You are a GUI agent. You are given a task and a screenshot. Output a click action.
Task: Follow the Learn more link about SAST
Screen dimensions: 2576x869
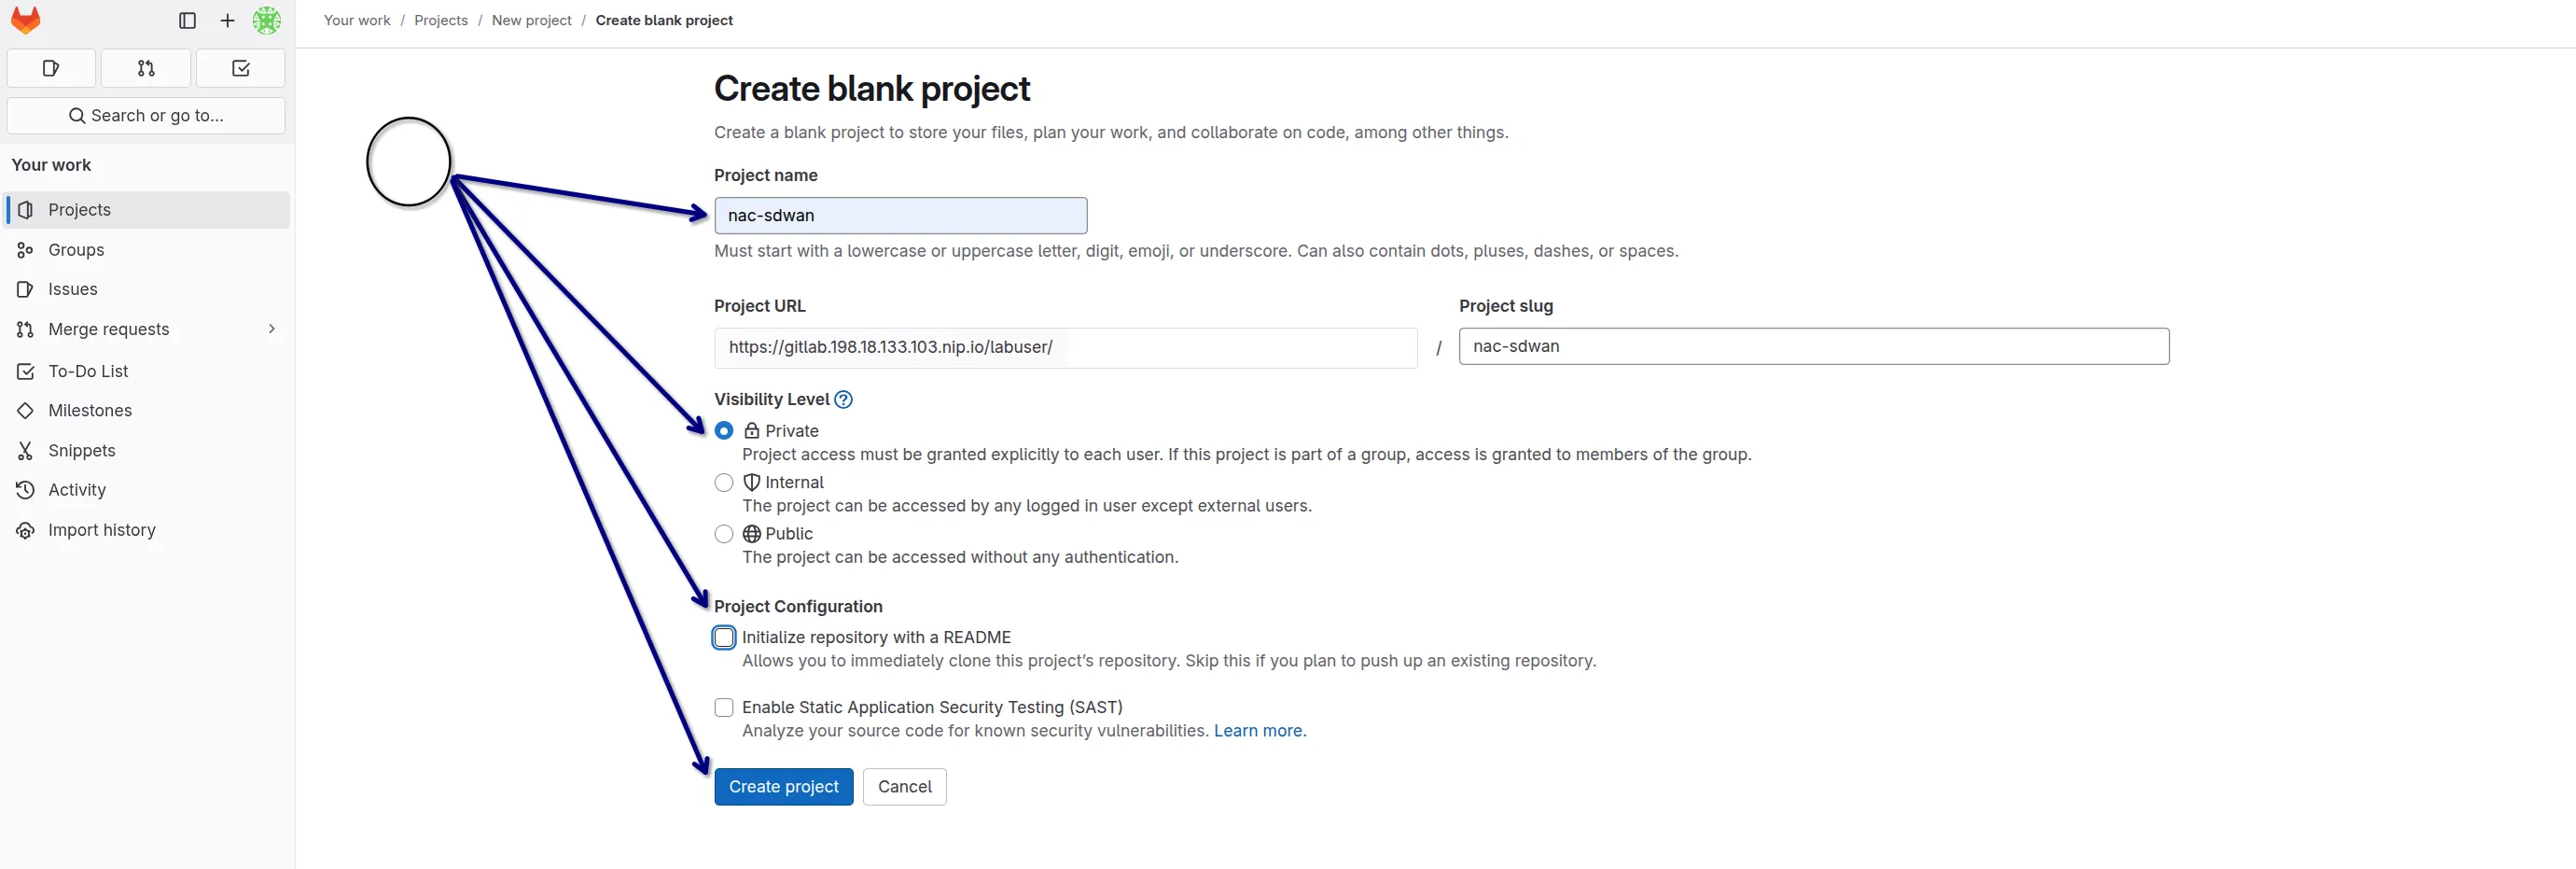click(1259, 730)
